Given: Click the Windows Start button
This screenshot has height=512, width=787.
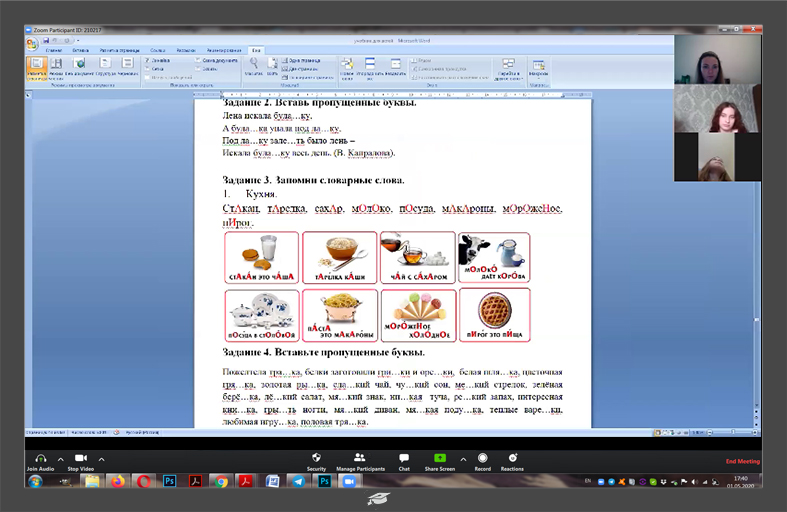Looking at the screenshot, I should 35,482.
